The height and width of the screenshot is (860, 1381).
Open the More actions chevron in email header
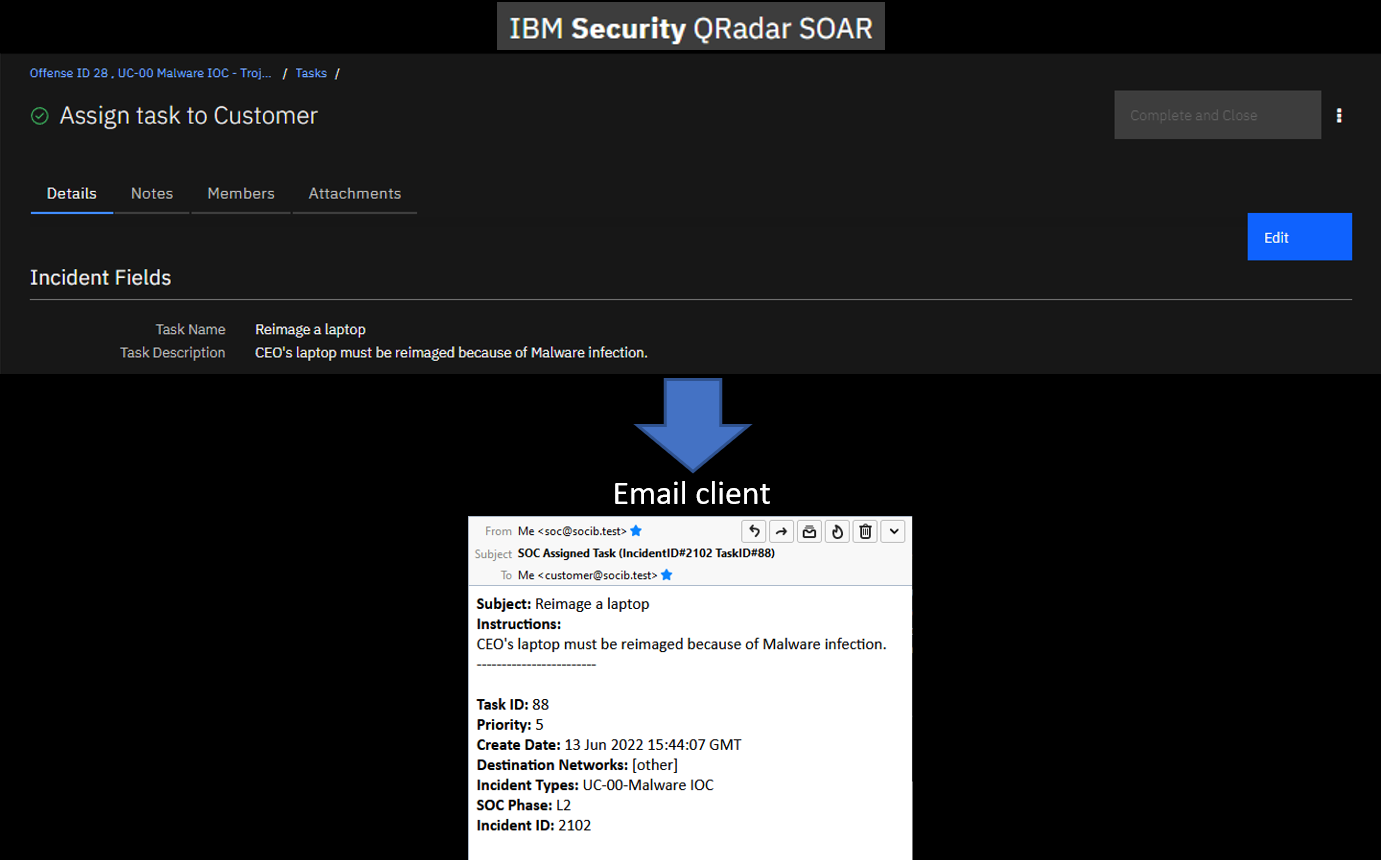click(x=893, y=531)
